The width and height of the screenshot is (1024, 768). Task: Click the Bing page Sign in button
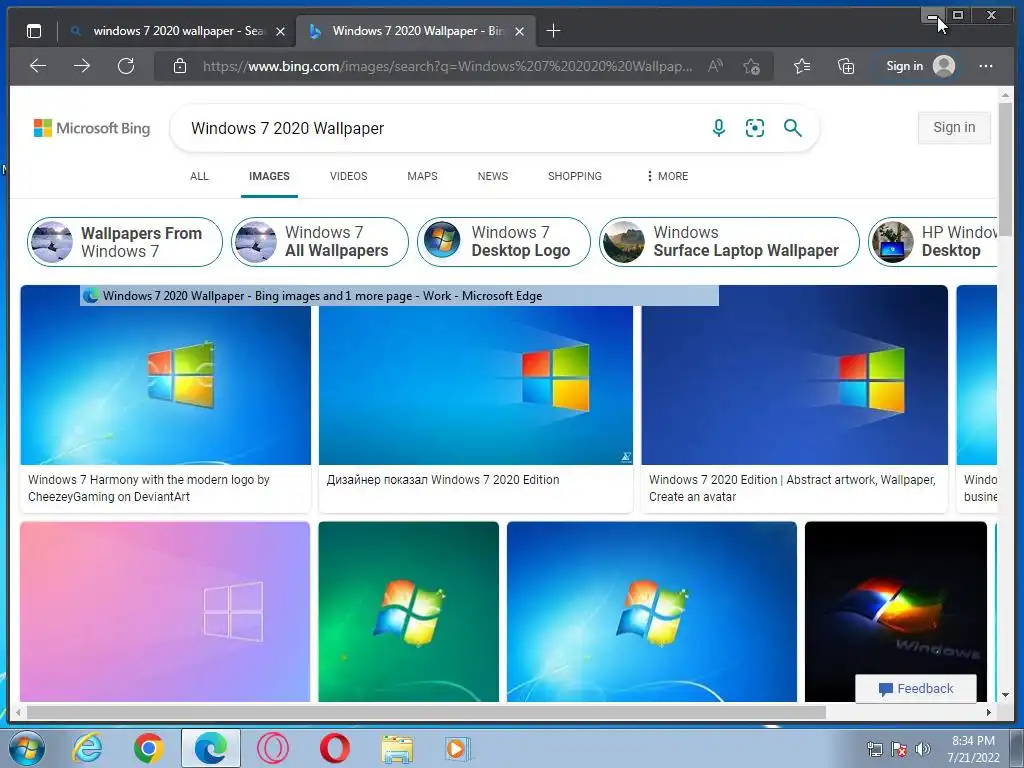pyautogui.click(x=954, y=127)
